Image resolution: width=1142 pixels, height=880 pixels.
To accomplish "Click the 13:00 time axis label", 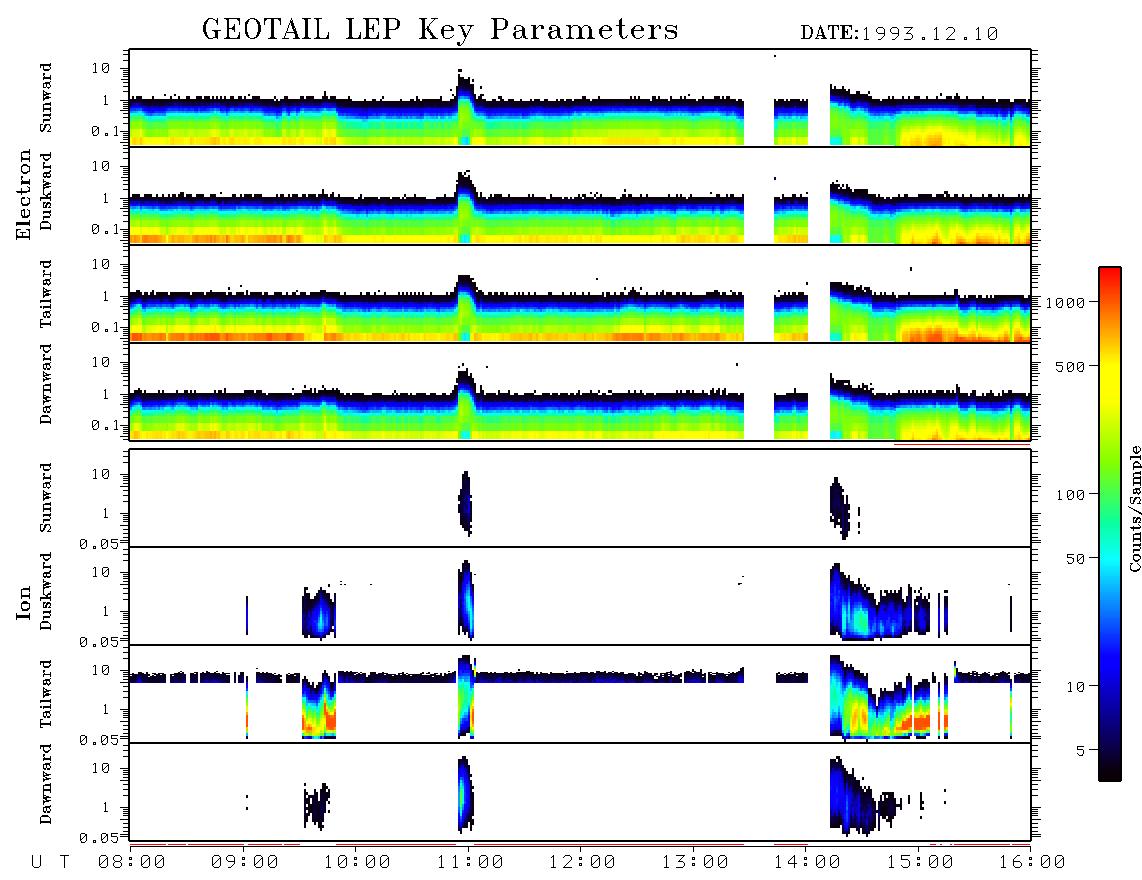I will coord(695,863).
